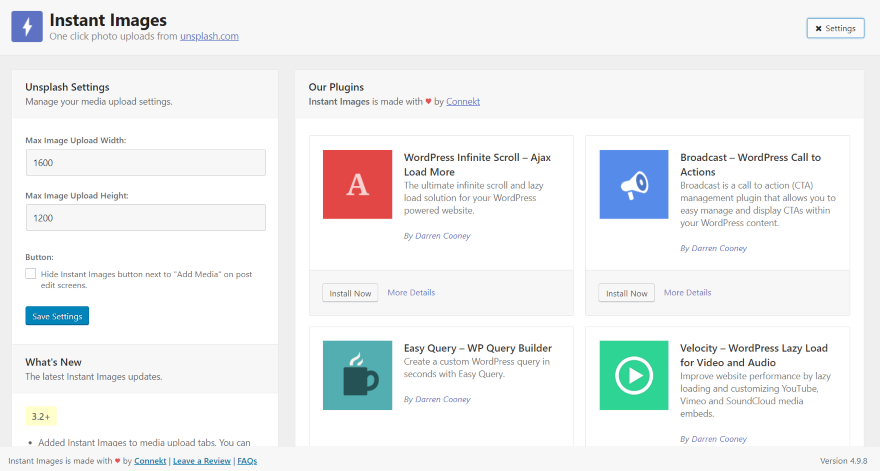
Task: Click the Velocity play button plugin icon
Action: 634,375
